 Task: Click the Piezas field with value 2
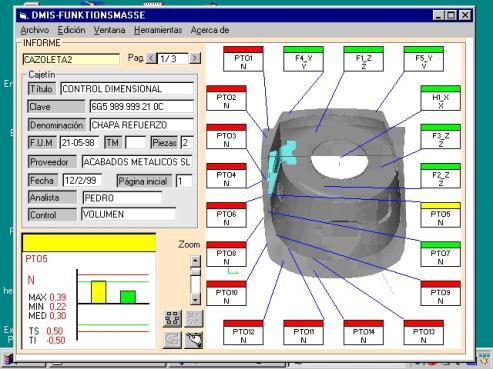[x=187, y=143]
